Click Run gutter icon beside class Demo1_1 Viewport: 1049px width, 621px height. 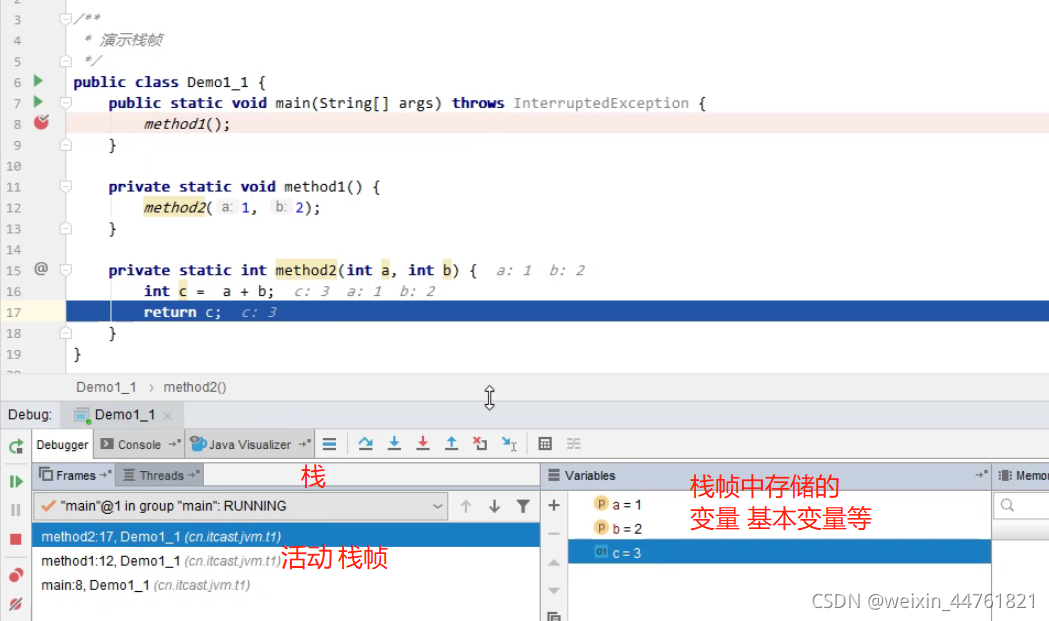38,81
